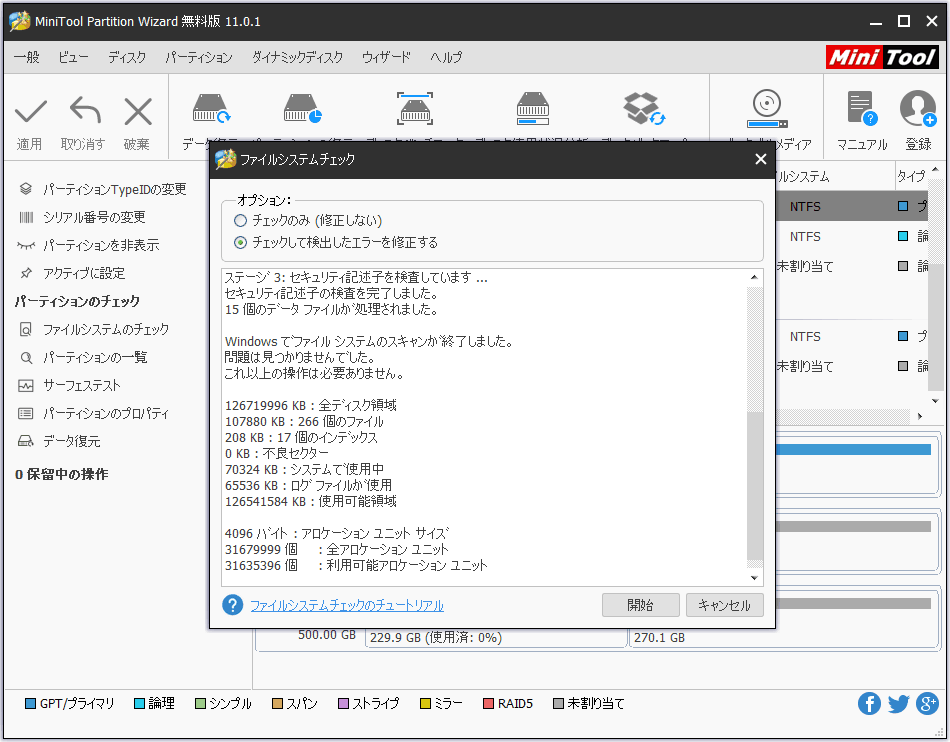
Task: Open the Data Backup toolbar icon
Action: pos(644,108)
